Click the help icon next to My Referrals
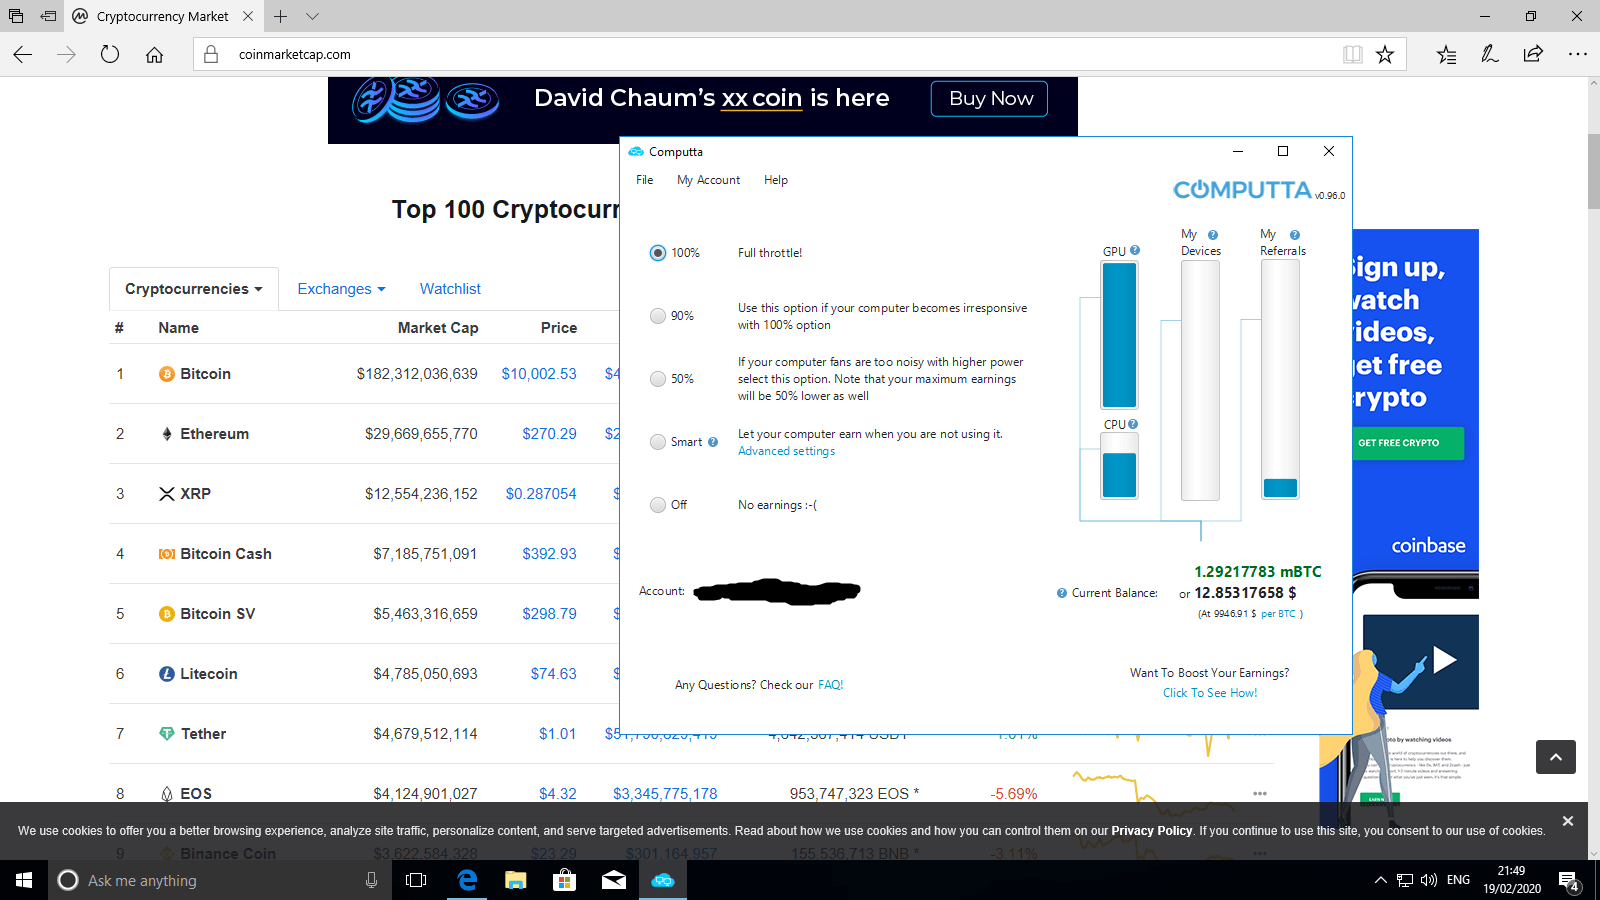 point(1295,235)
